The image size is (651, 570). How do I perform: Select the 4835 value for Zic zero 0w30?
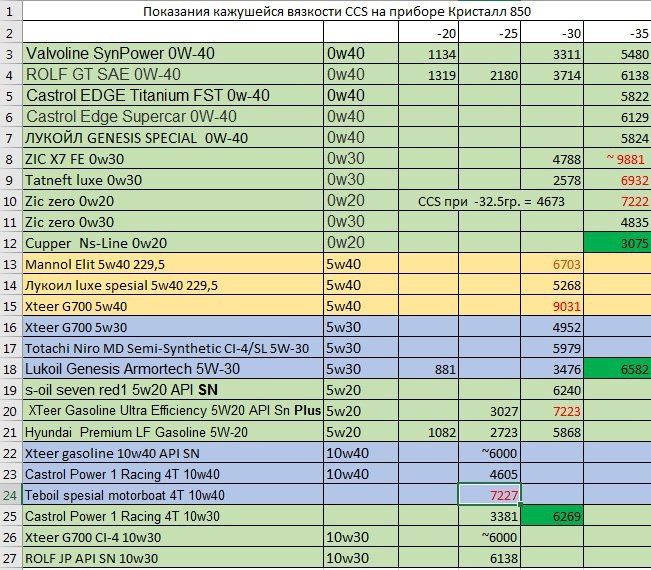click(617, 222)
